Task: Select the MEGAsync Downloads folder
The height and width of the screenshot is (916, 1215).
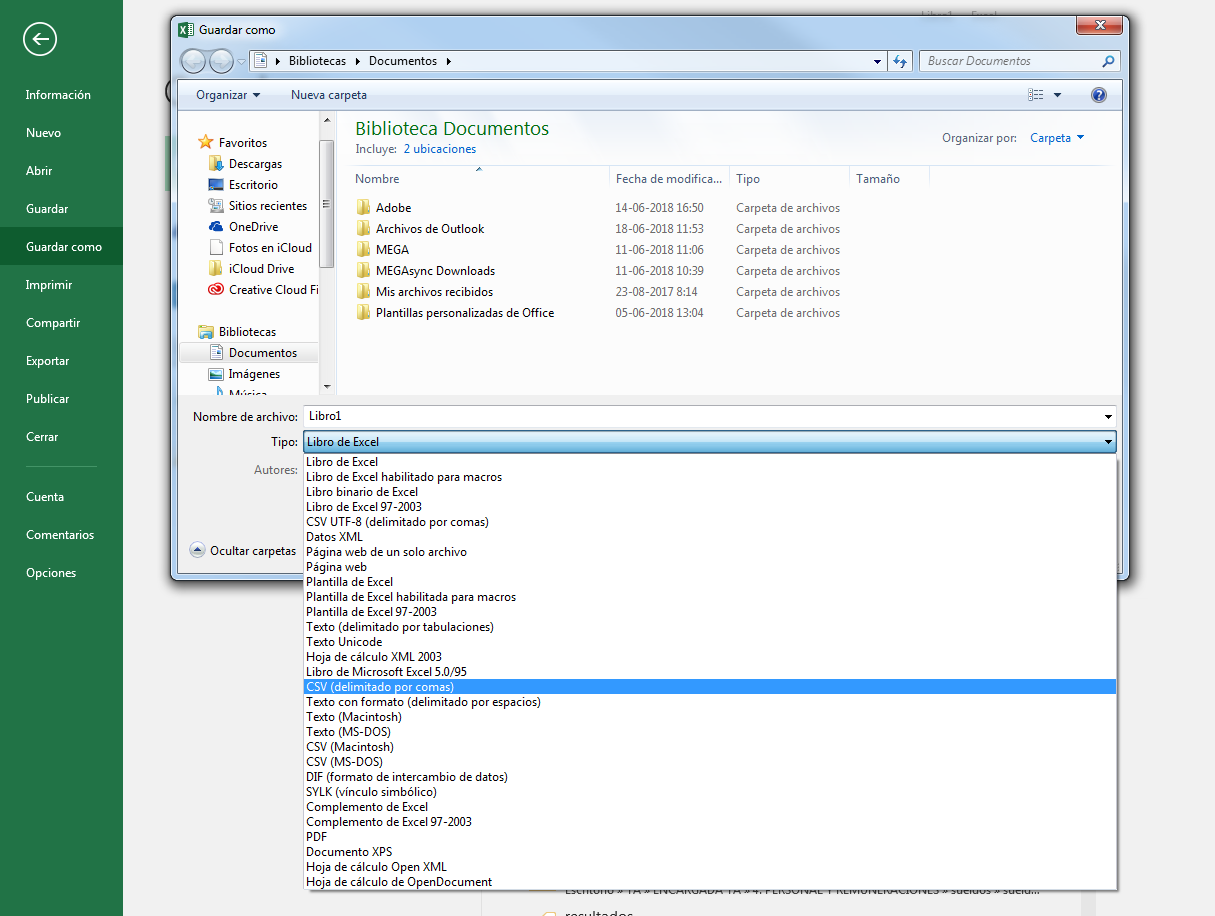Action: 435,271
